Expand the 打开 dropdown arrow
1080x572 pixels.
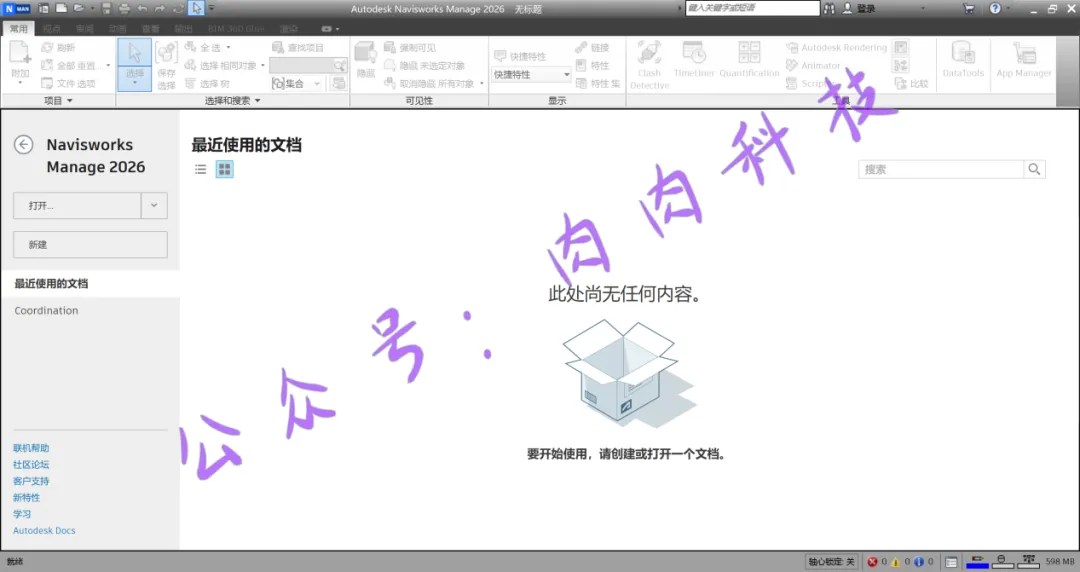pos(154,205)
